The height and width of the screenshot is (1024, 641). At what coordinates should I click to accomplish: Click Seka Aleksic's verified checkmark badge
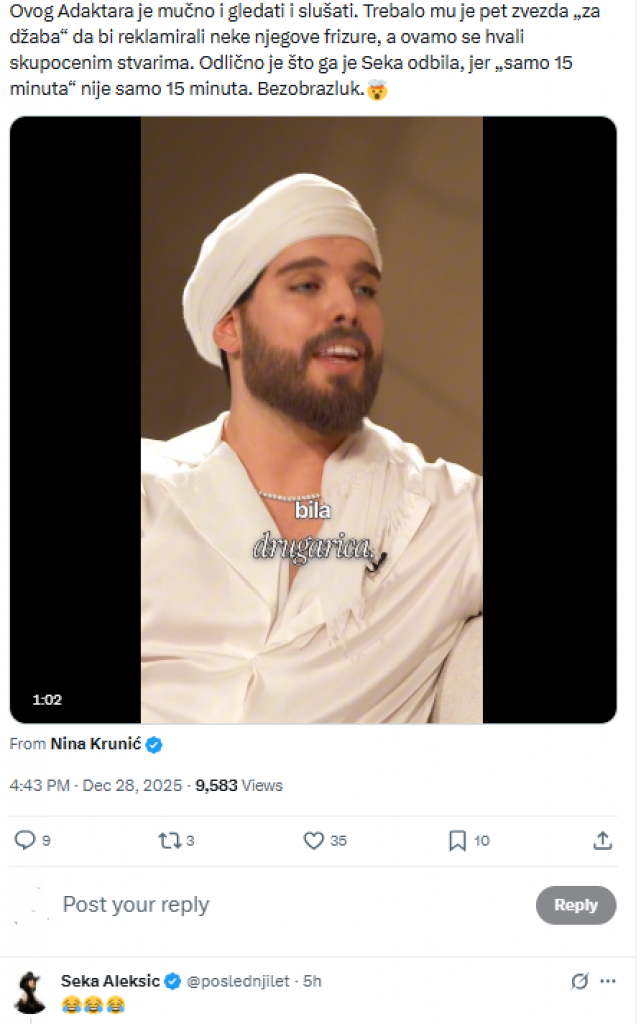tap(172, 981)
